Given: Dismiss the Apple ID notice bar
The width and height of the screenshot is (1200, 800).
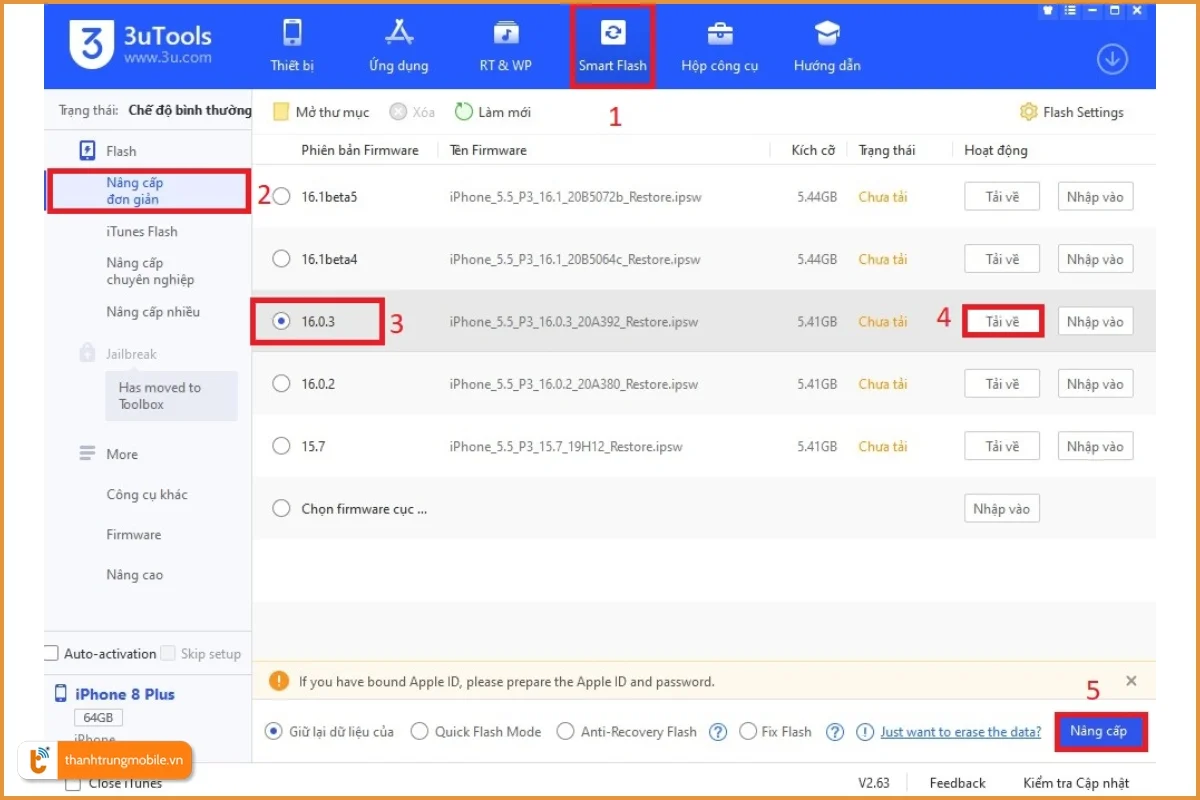Looking at the screenshot, I should coord(1131,681).
